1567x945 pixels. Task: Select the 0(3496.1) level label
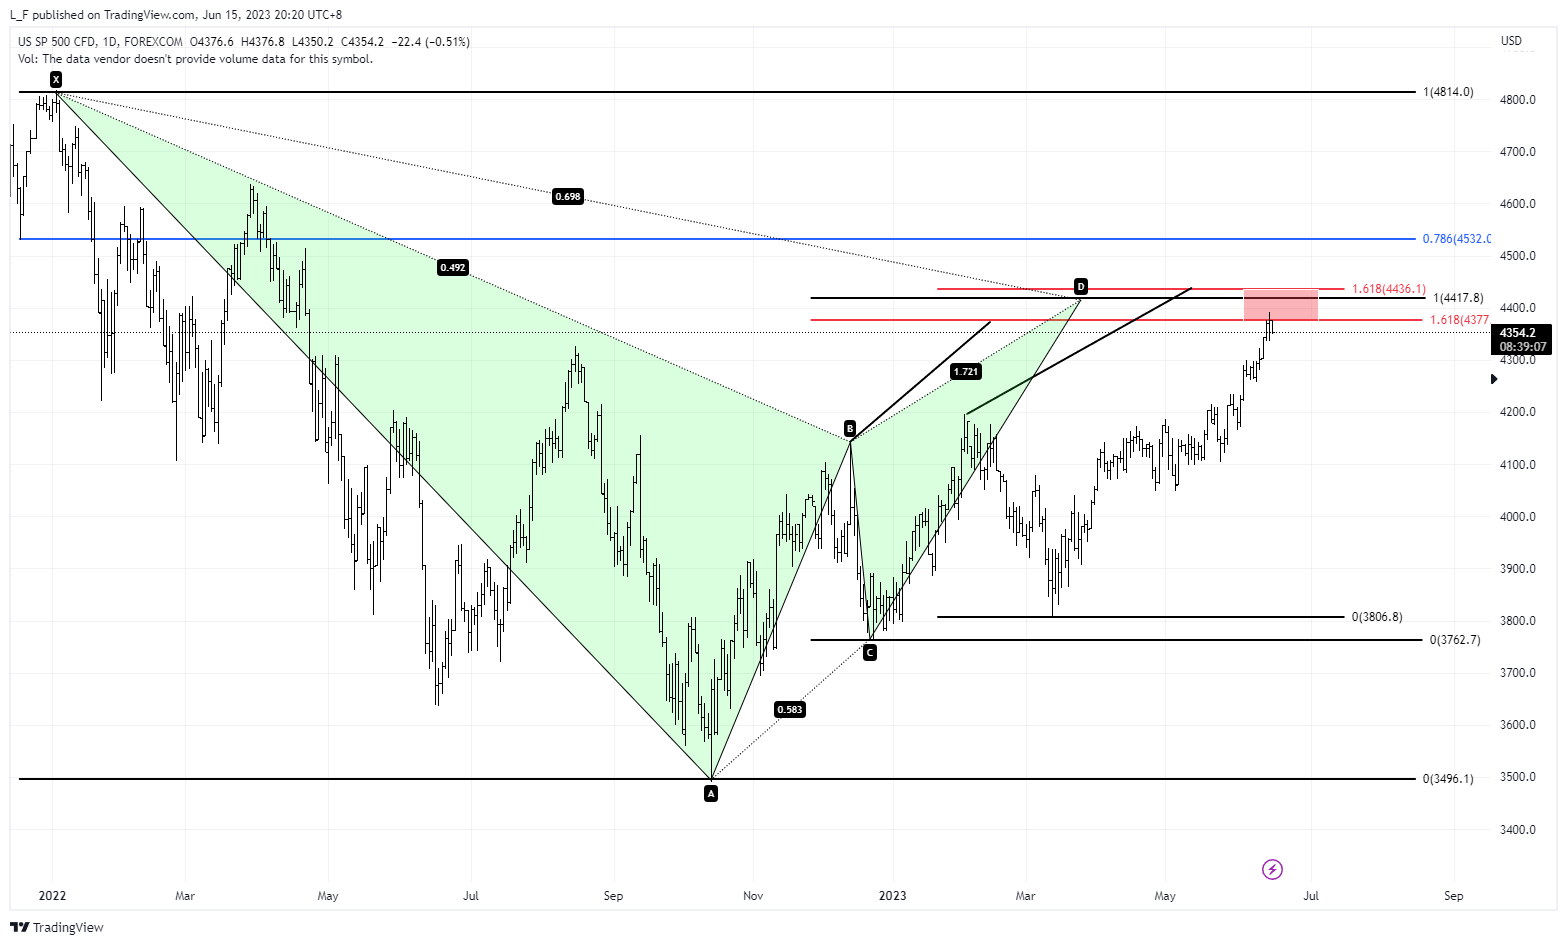point(1448,779)
